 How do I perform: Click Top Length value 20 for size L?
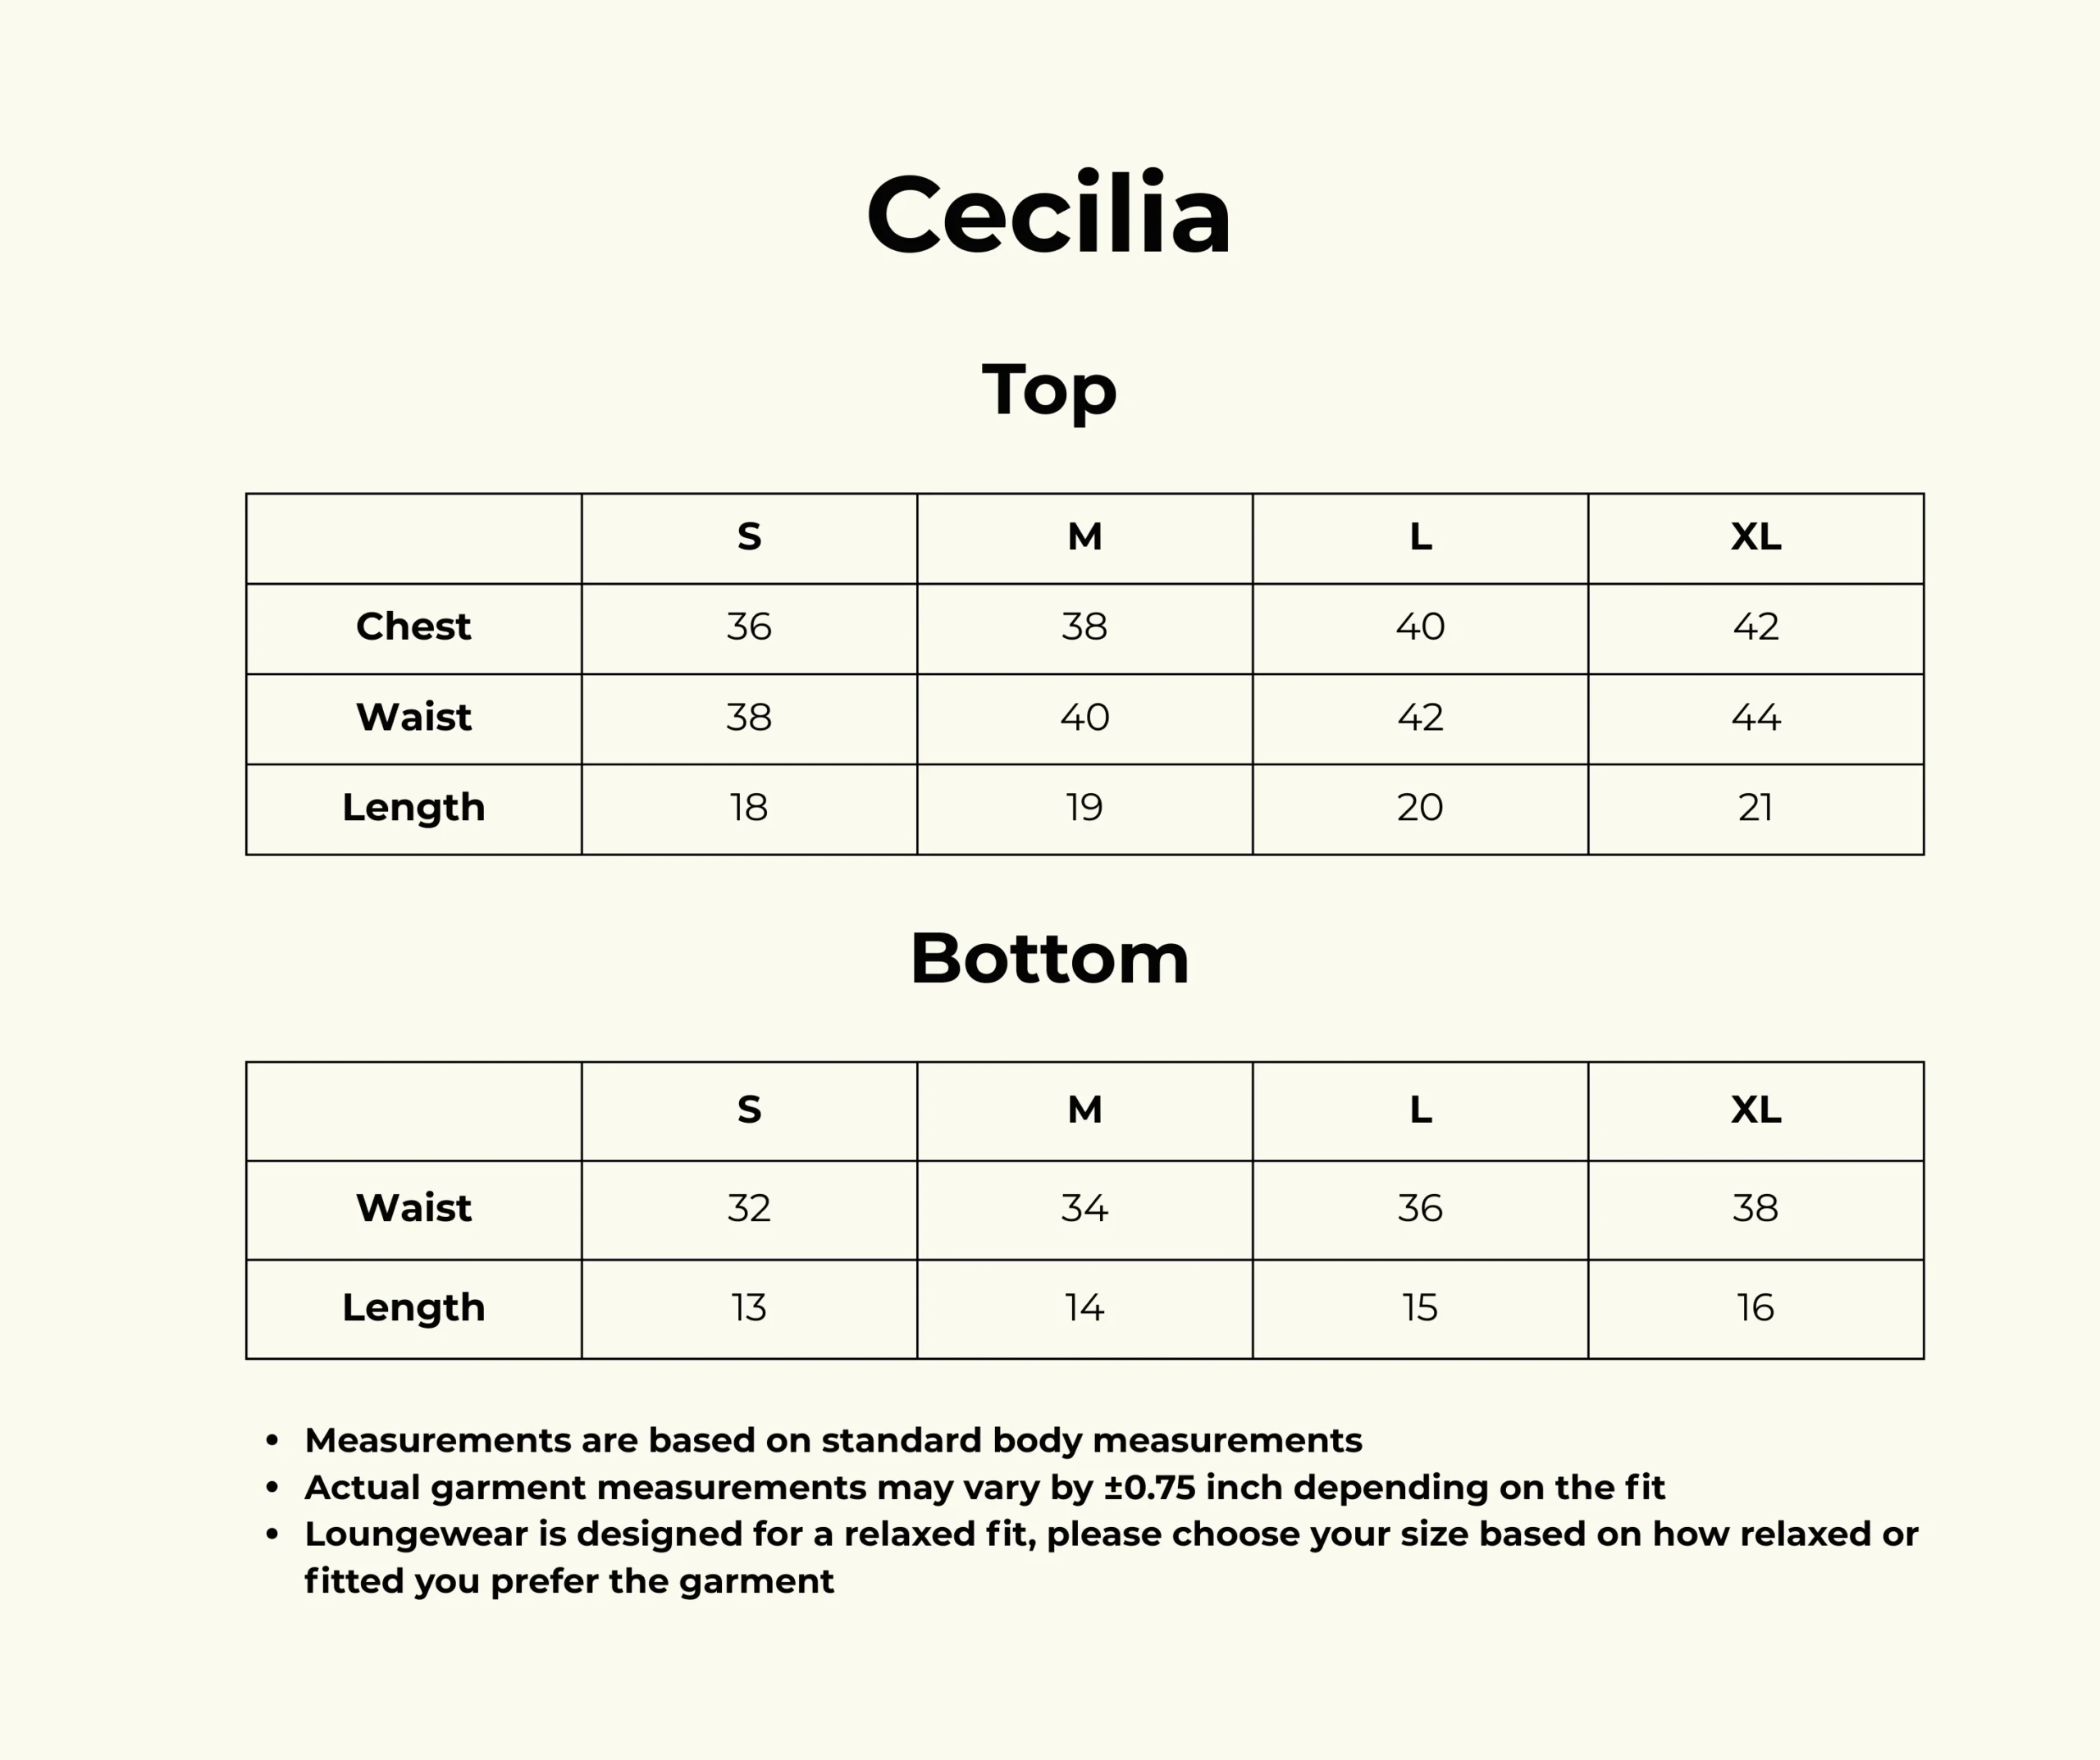click(x=1420, y=807)
